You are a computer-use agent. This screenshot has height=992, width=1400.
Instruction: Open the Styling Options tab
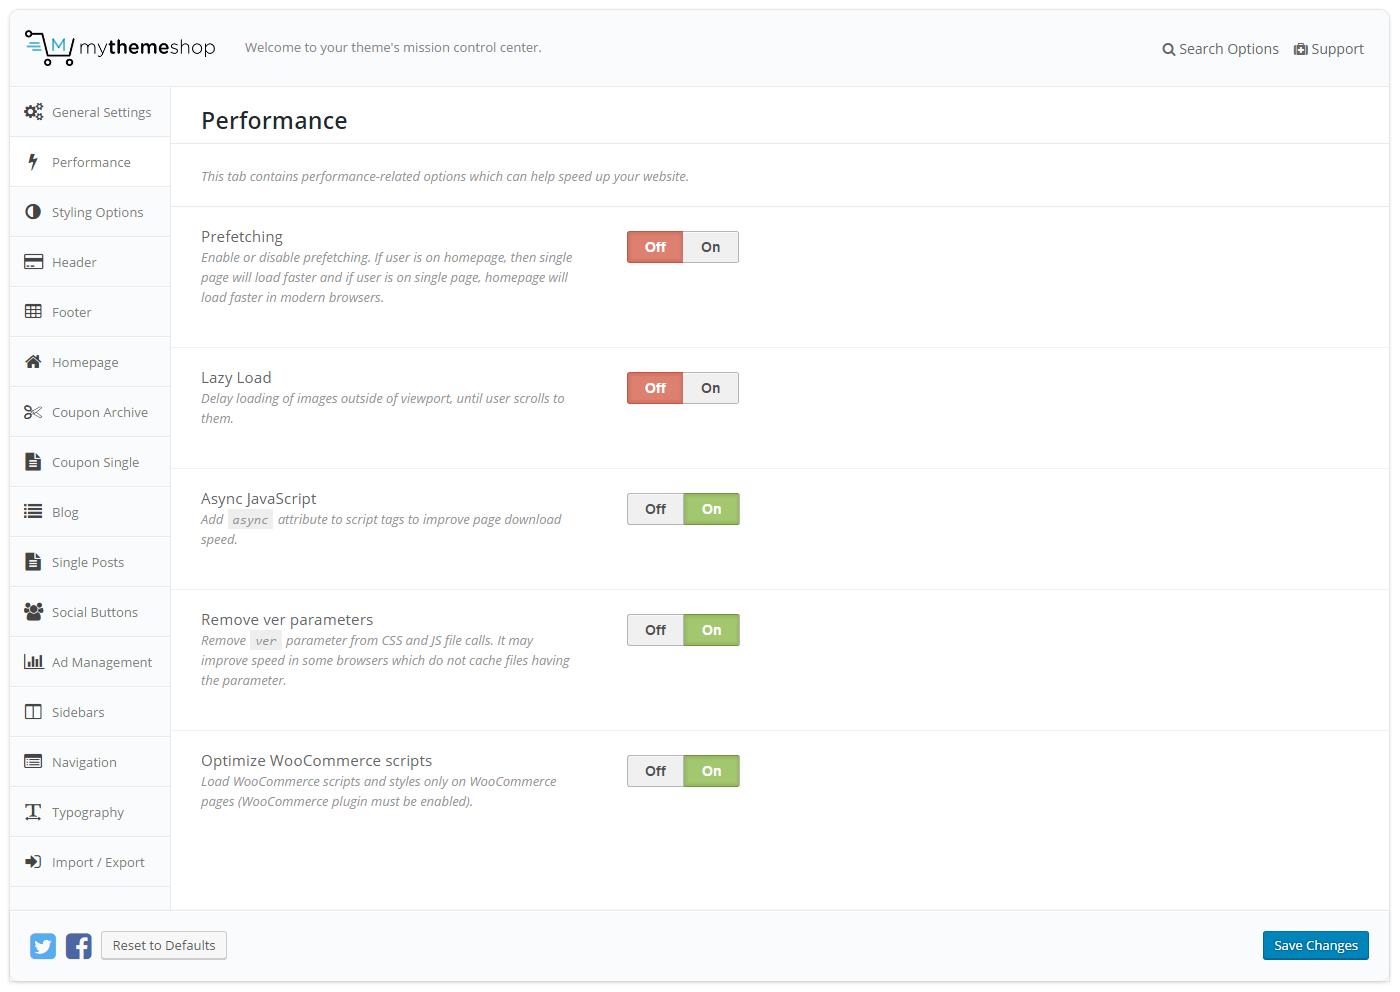(97, 212)
